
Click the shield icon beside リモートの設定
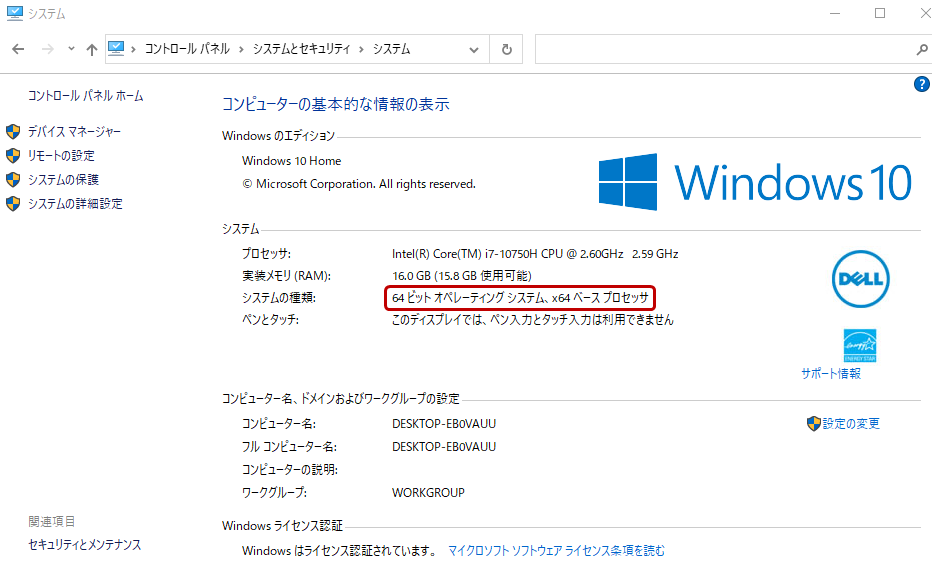coord(13,156)
